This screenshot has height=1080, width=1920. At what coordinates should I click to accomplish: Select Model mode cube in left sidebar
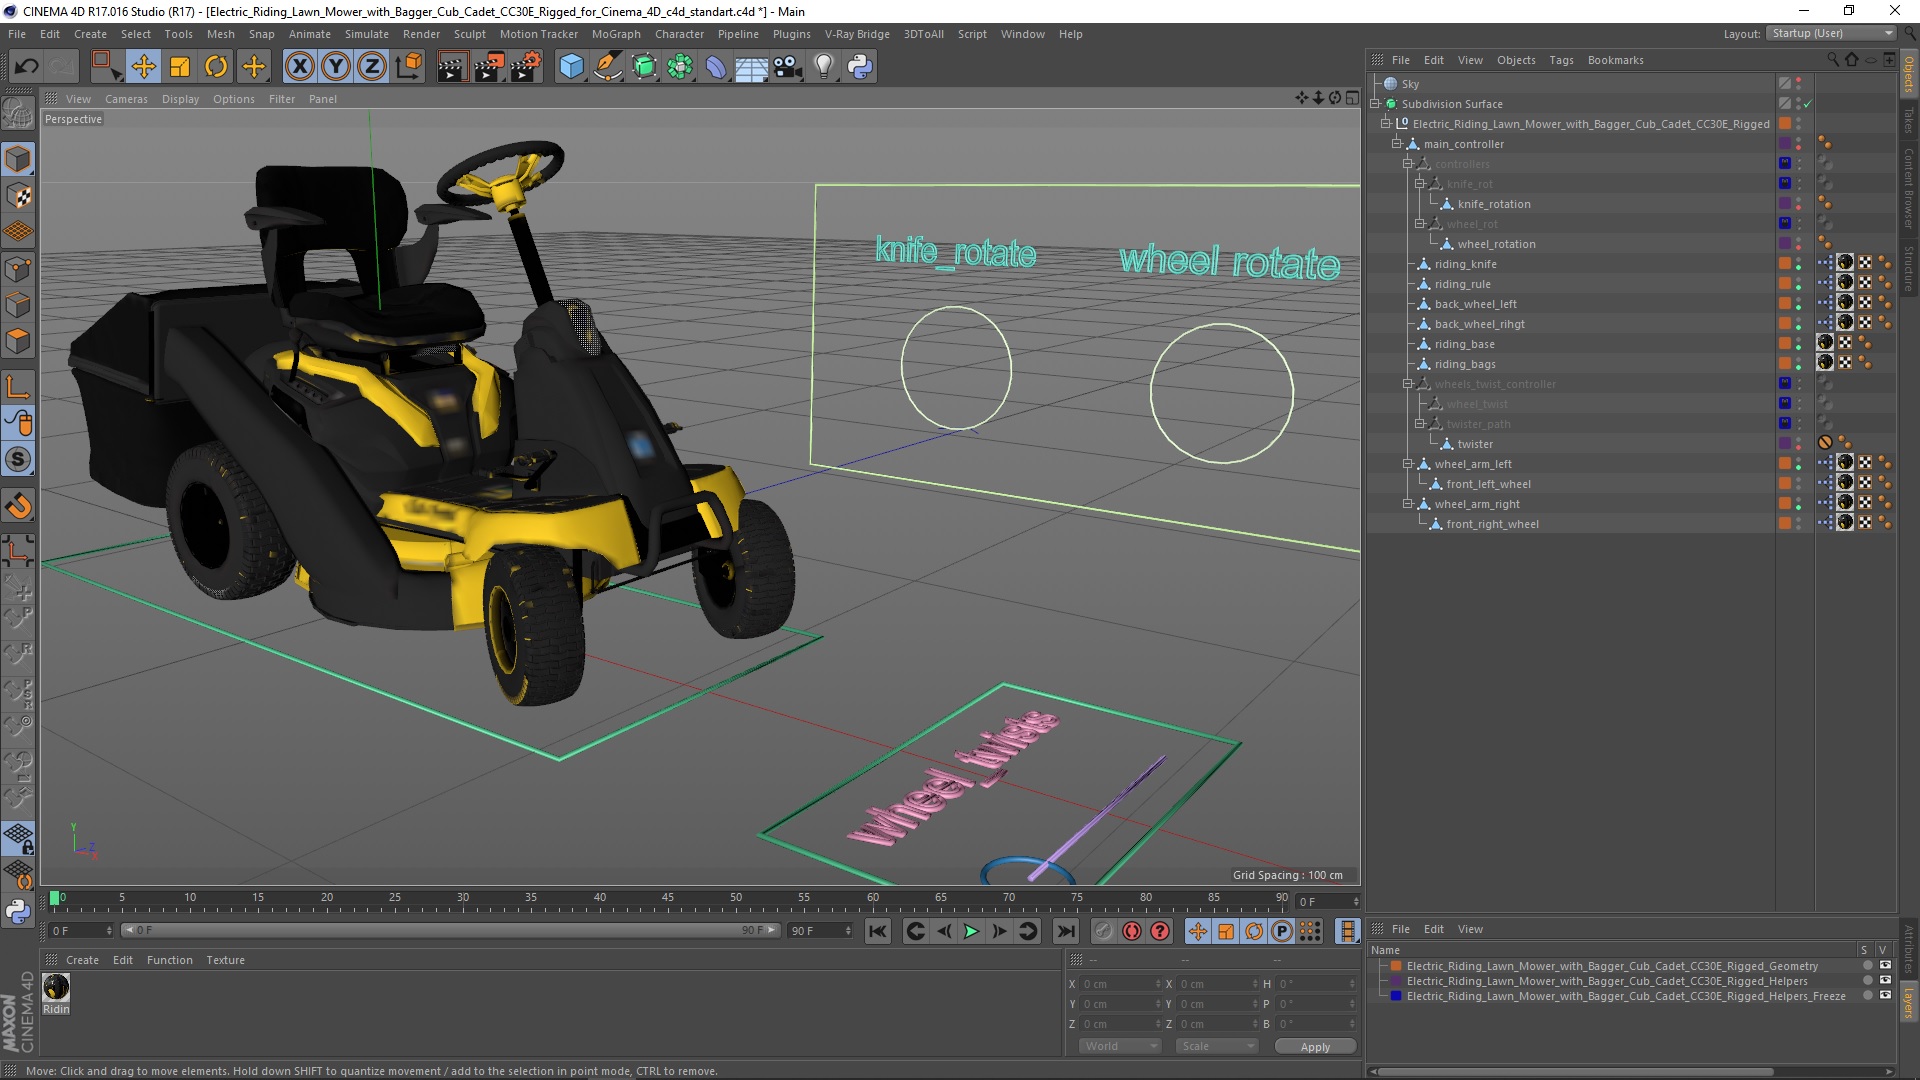click(x=18, y=159)
